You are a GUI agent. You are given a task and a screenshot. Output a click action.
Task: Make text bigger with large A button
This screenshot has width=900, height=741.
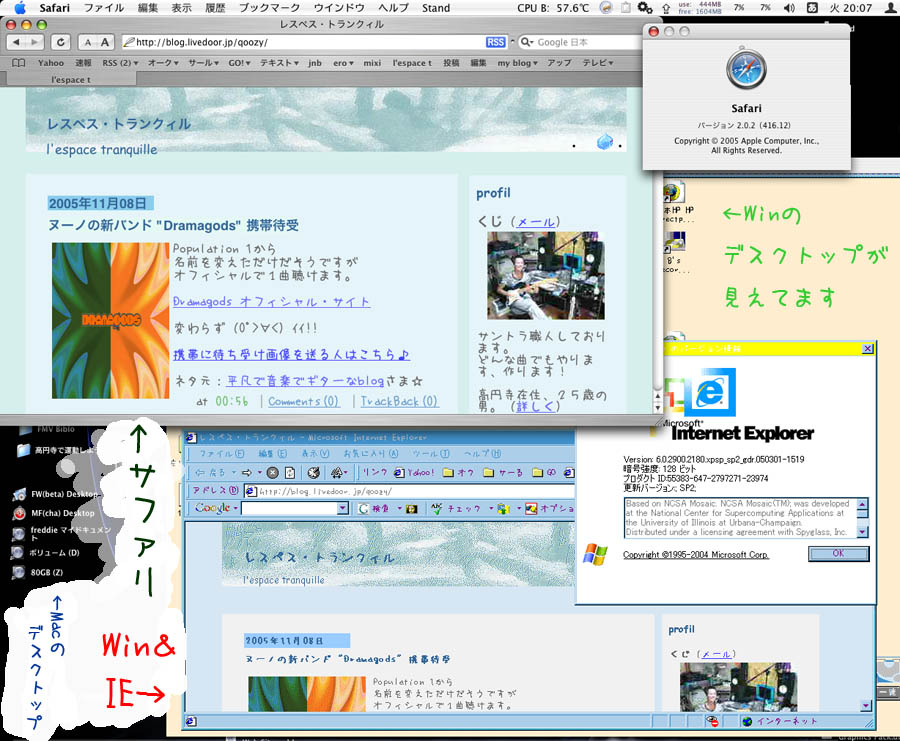105,42
